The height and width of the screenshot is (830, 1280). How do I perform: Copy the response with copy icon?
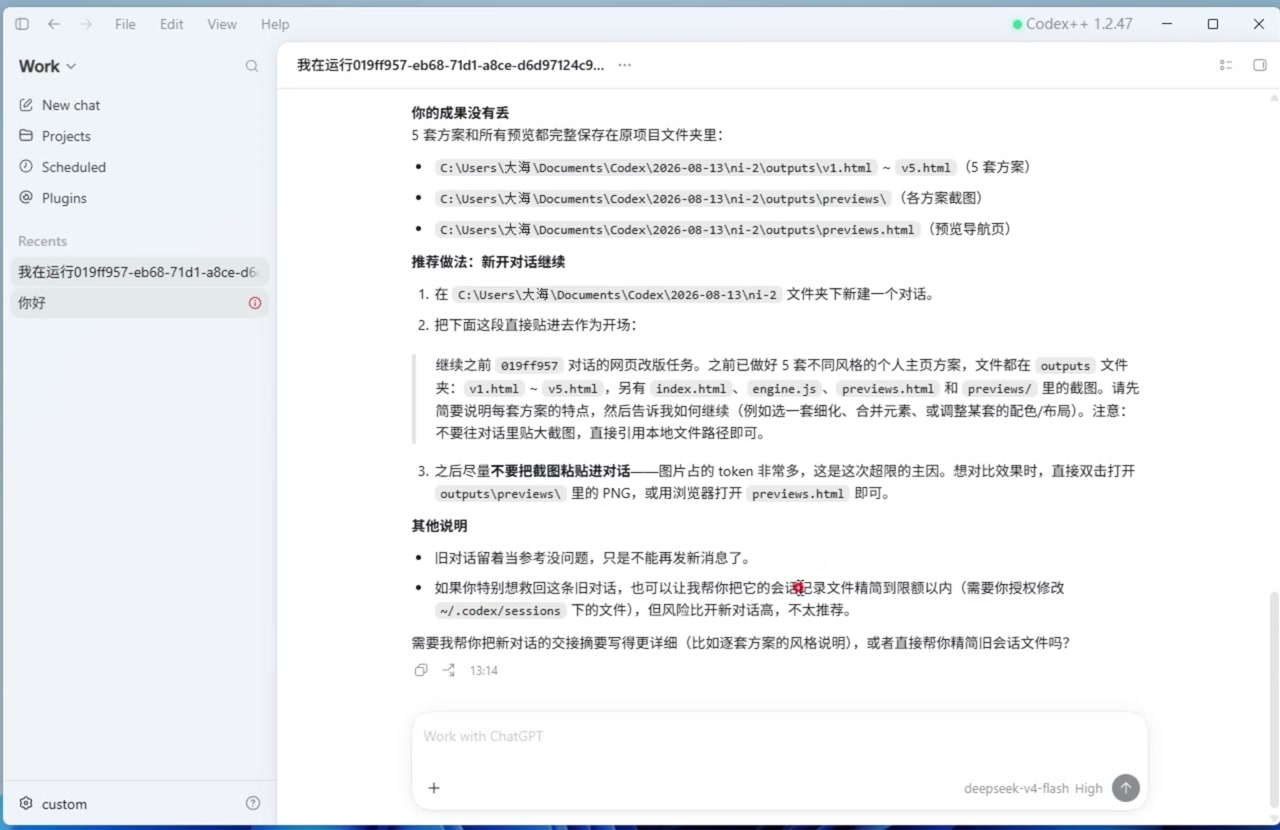pos(421,670)
